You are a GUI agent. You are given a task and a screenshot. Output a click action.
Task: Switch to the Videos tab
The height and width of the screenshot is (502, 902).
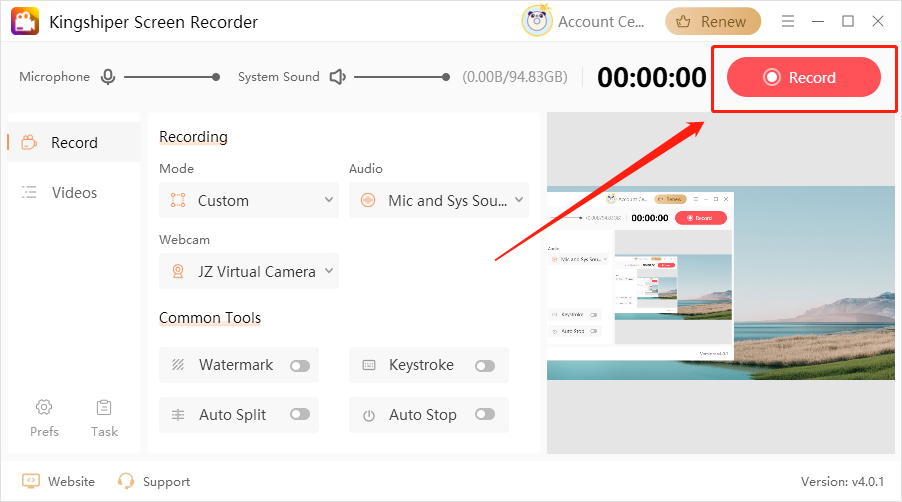(x=74, y=192)
